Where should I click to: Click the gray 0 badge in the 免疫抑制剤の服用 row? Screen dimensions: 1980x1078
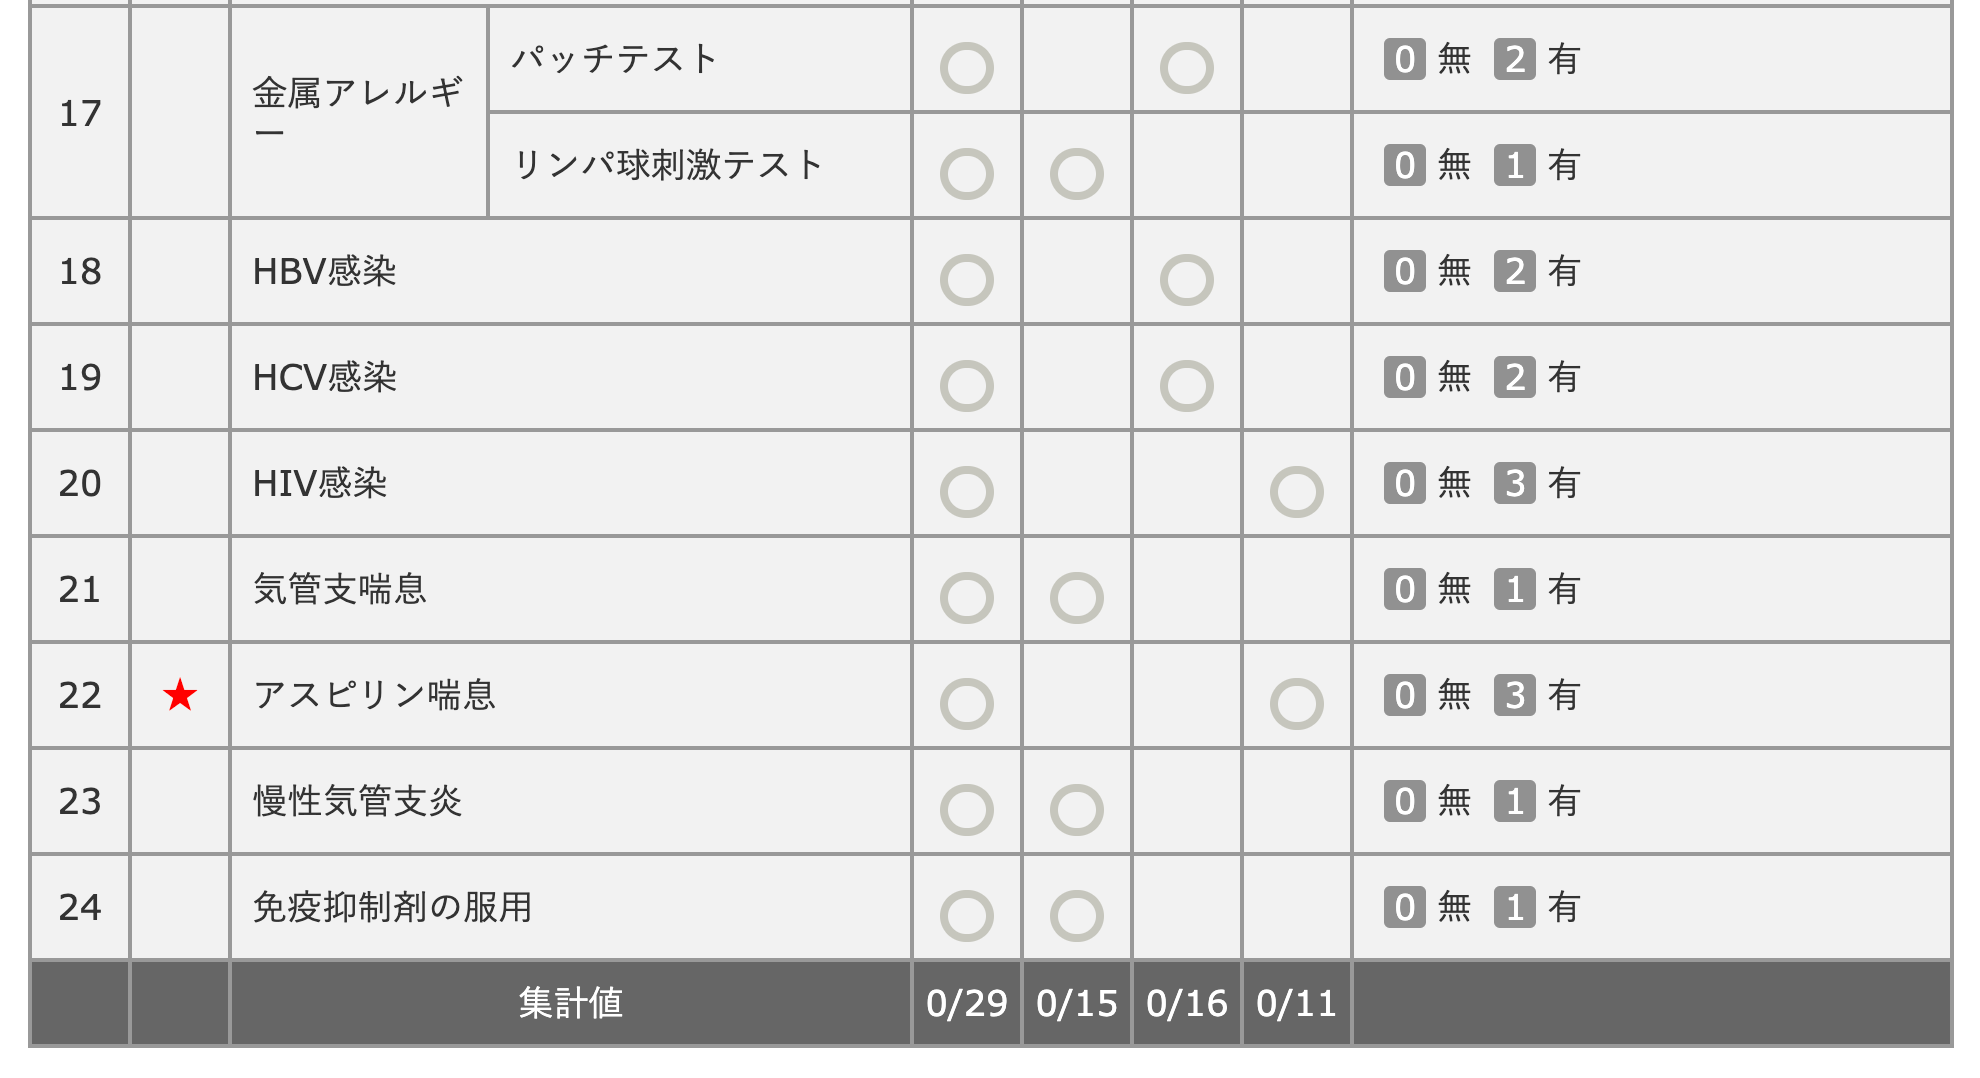click(1404, 908)
